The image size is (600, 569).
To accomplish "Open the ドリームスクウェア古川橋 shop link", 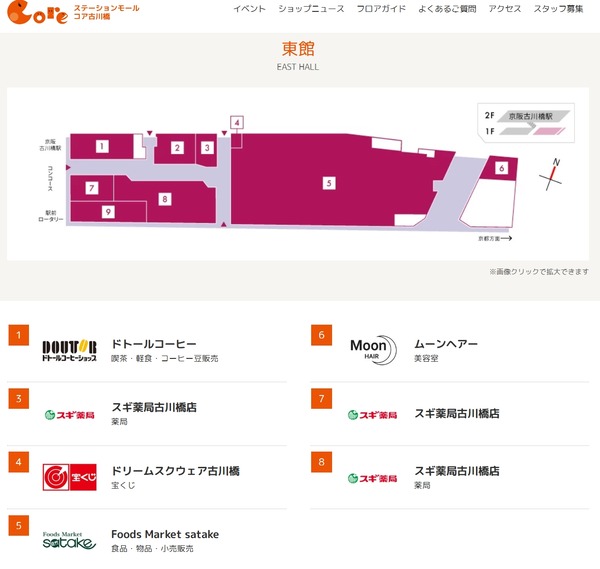I will click(175, 471).
